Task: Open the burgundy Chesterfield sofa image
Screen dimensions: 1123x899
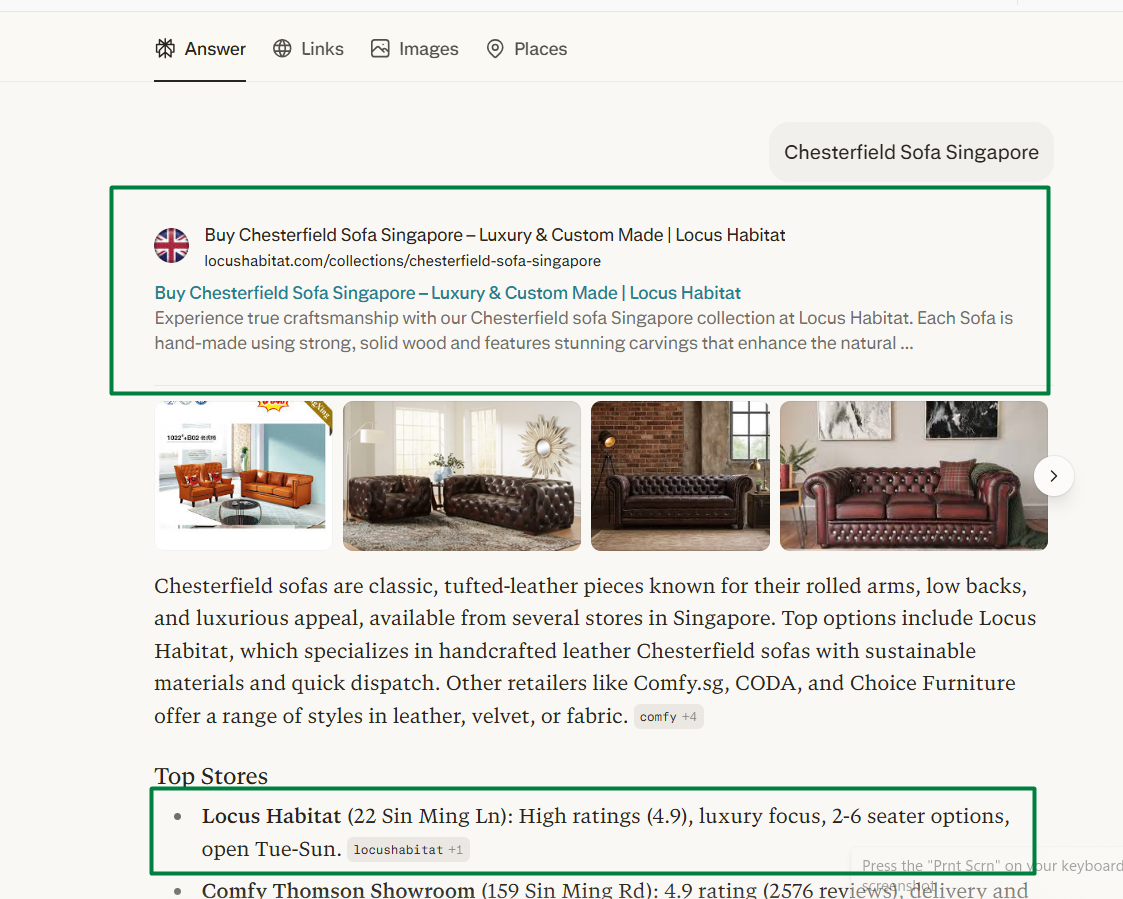Action: tap(914, 476)
